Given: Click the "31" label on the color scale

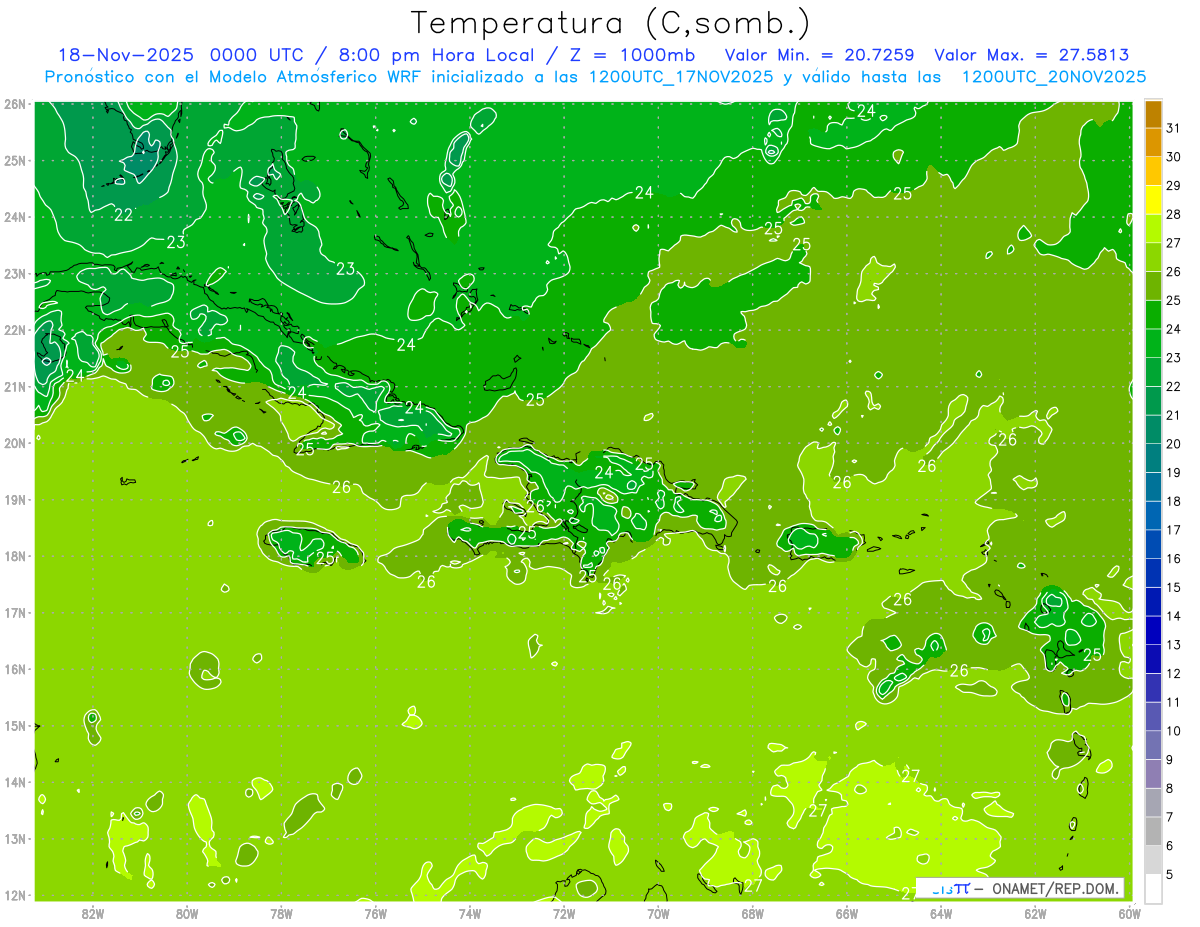Looking at the screenshot, I should pos(1173,128).
